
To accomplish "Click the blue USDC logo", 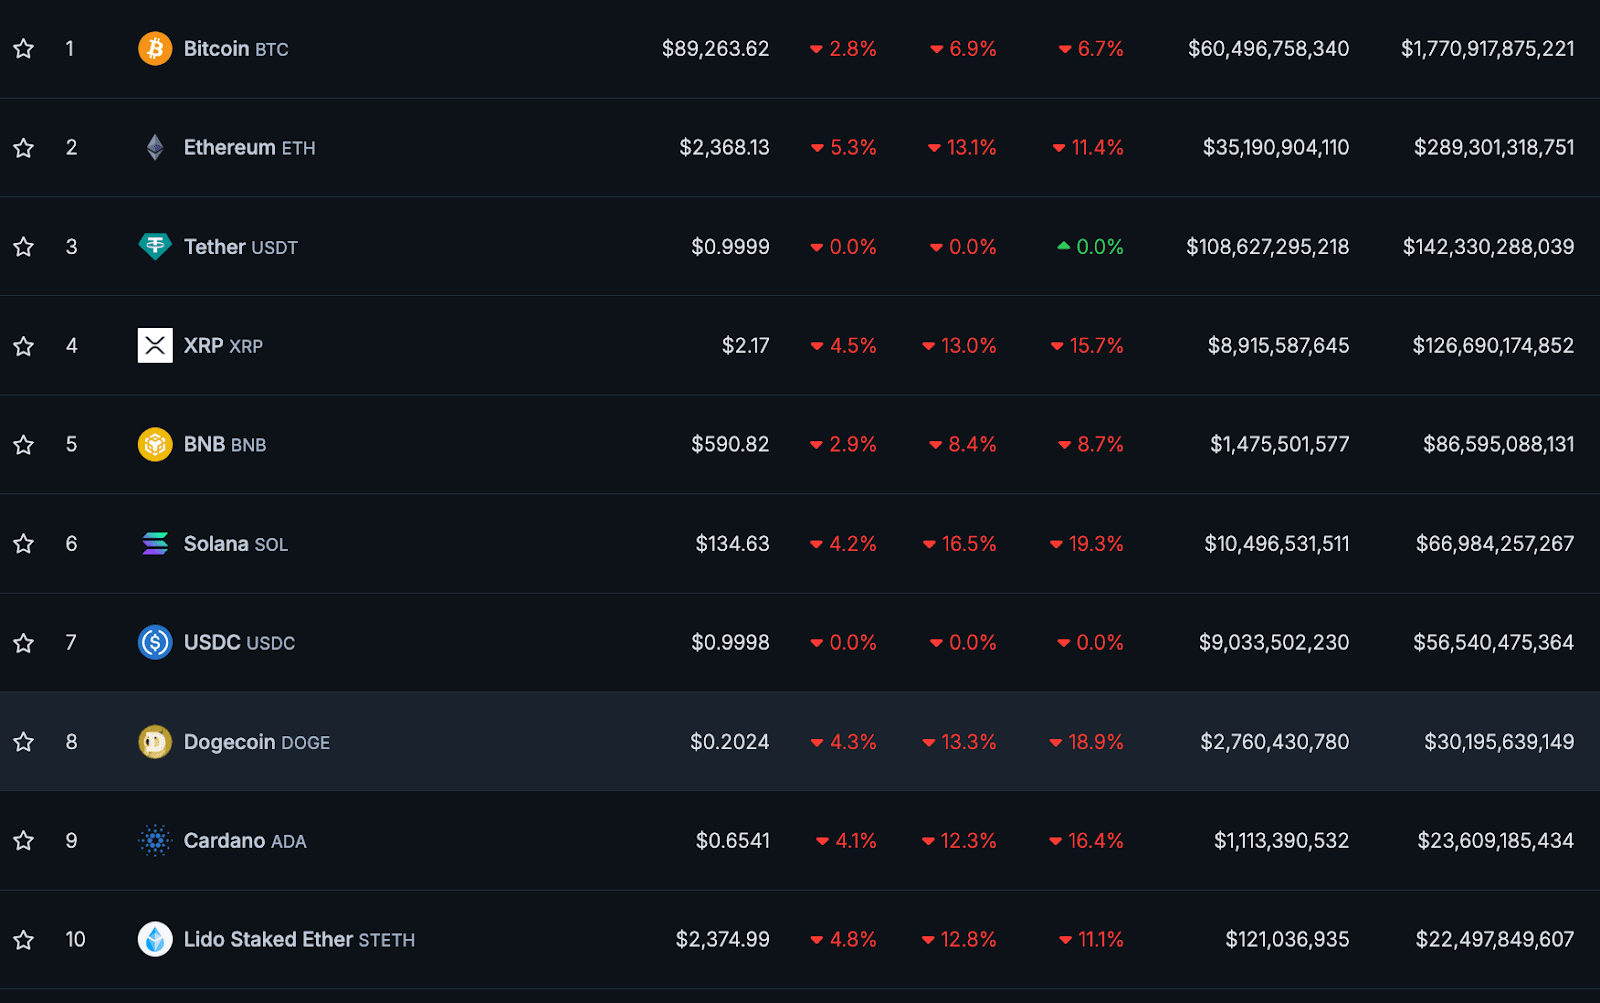I will click(x=155, y=643).
